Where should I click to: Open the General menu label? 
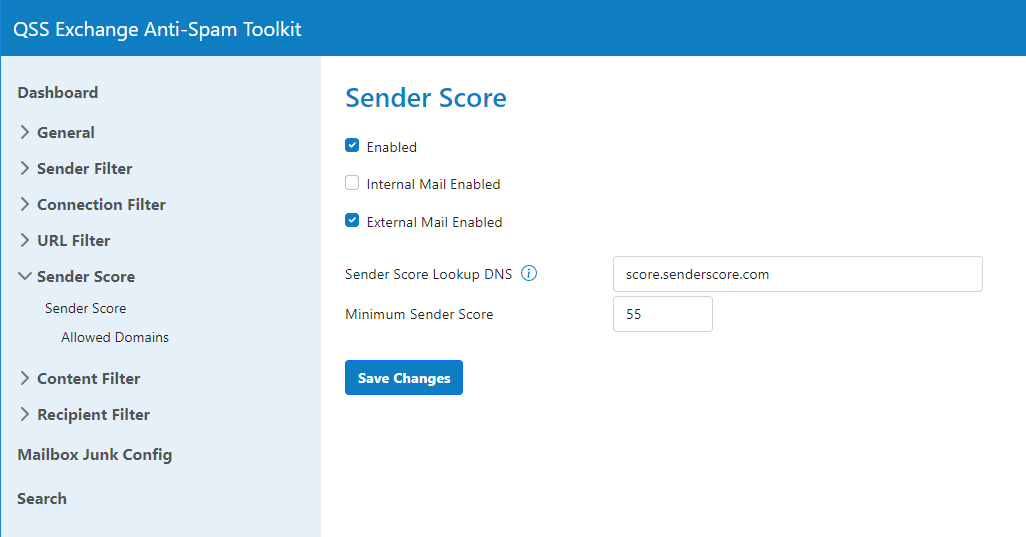[x=65, y=133]
